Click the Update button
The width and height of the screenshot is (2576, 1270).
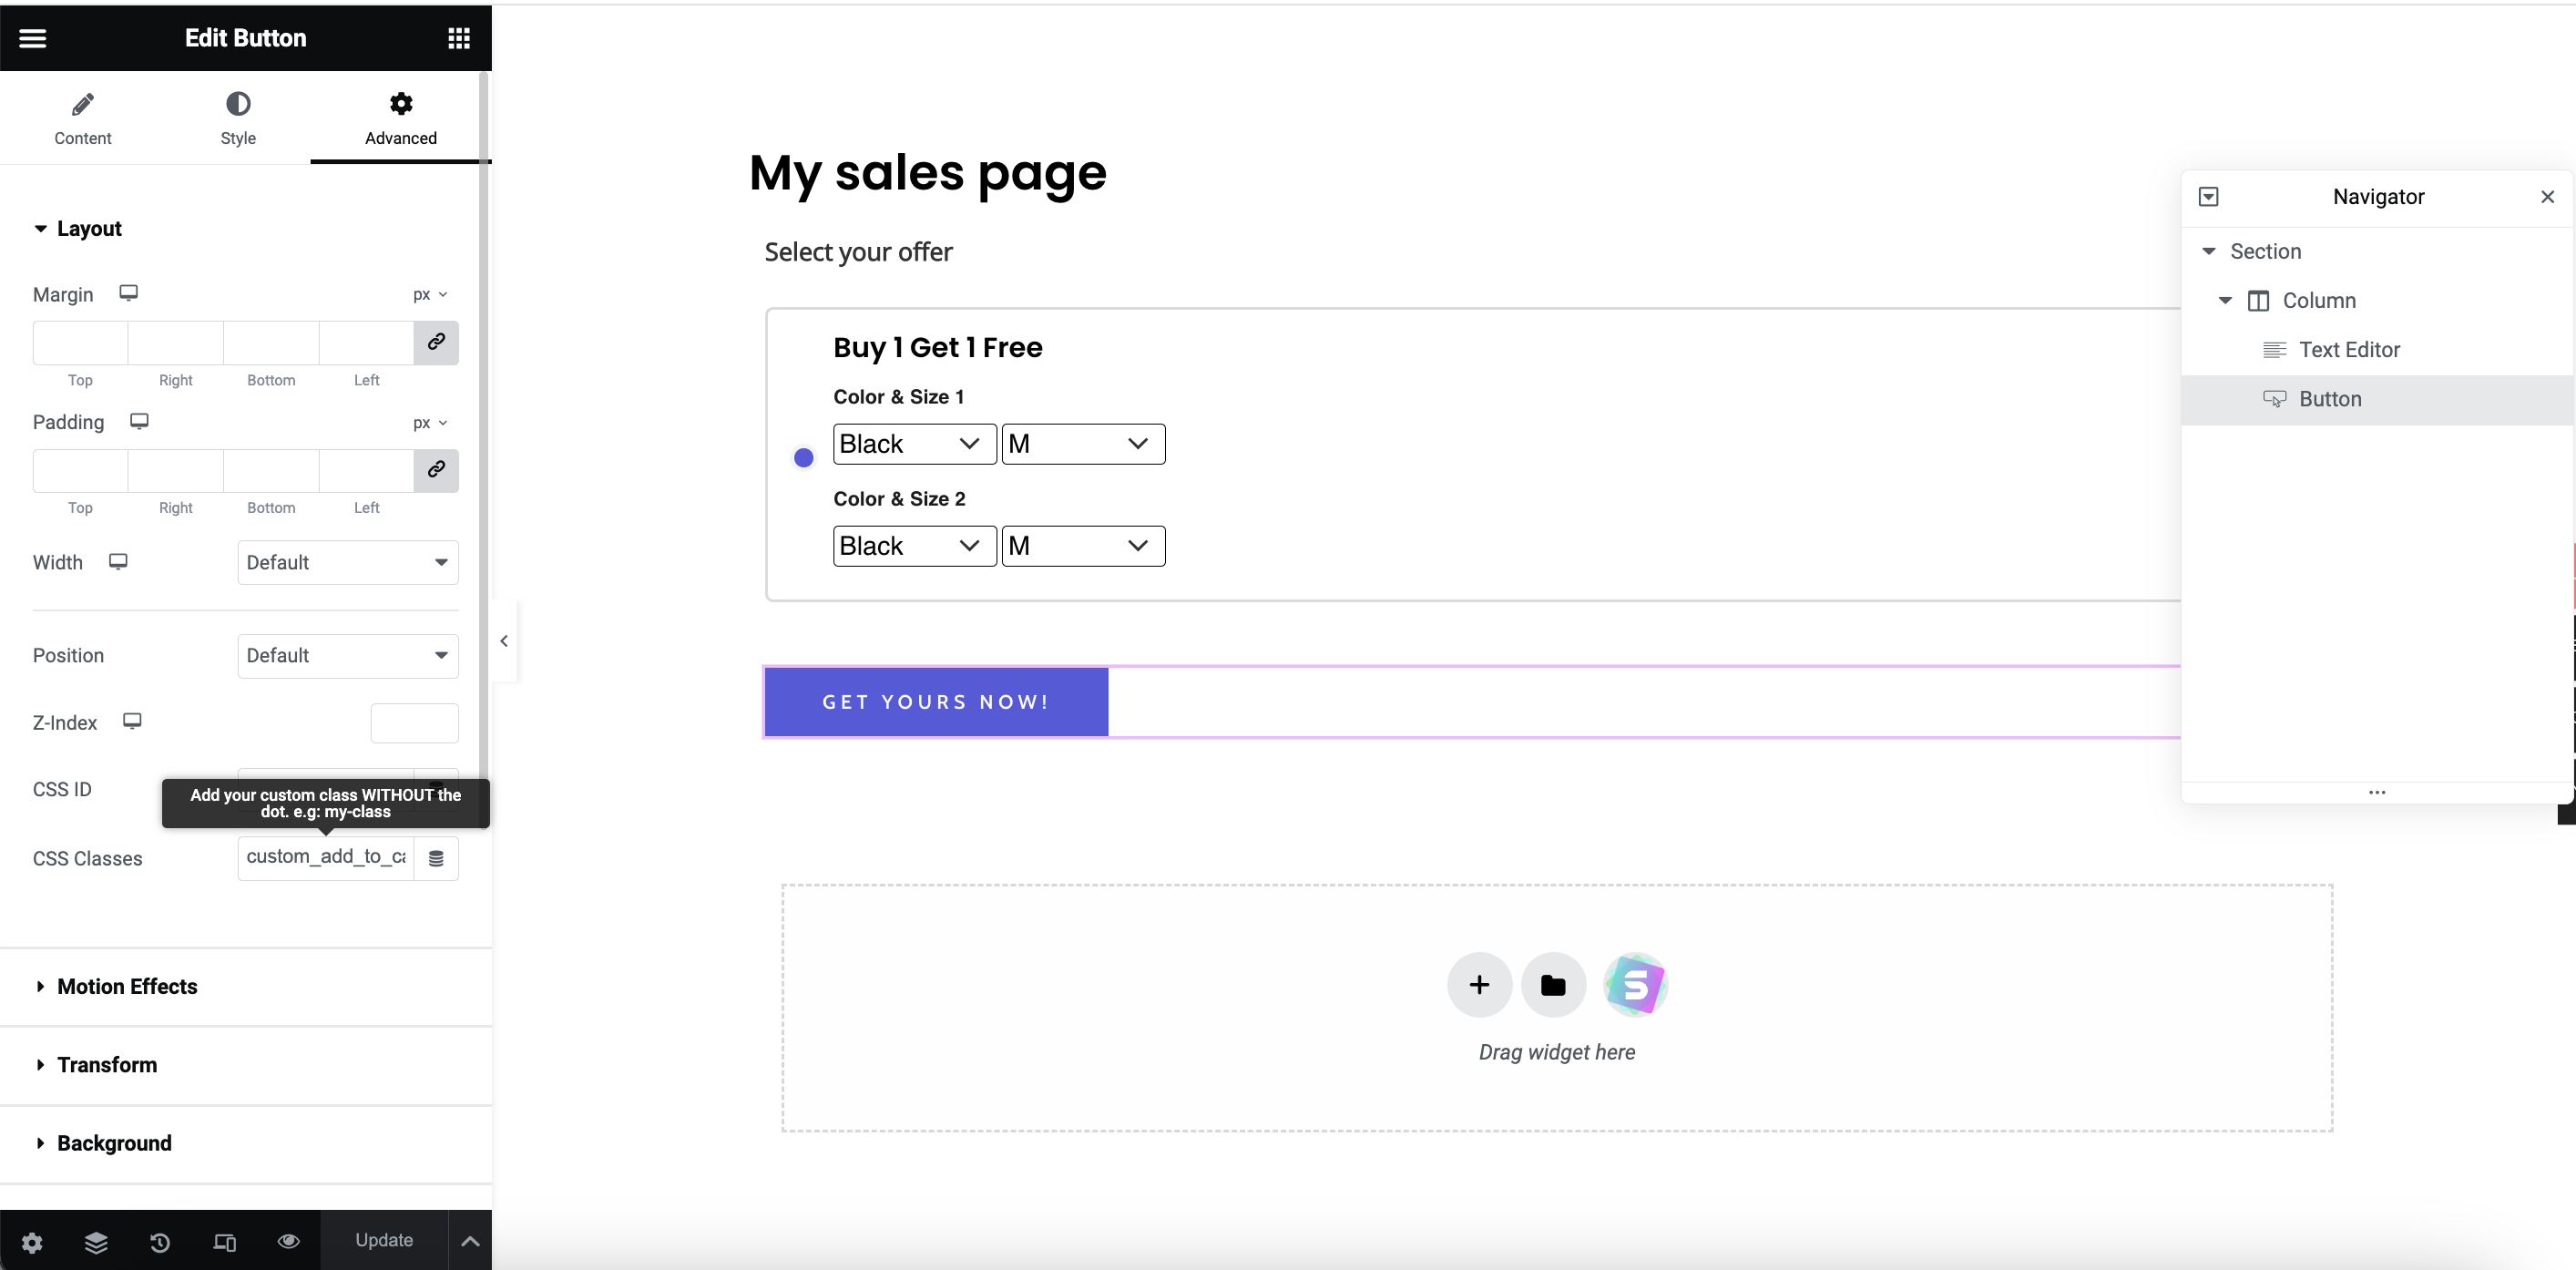pos(384,1240)
